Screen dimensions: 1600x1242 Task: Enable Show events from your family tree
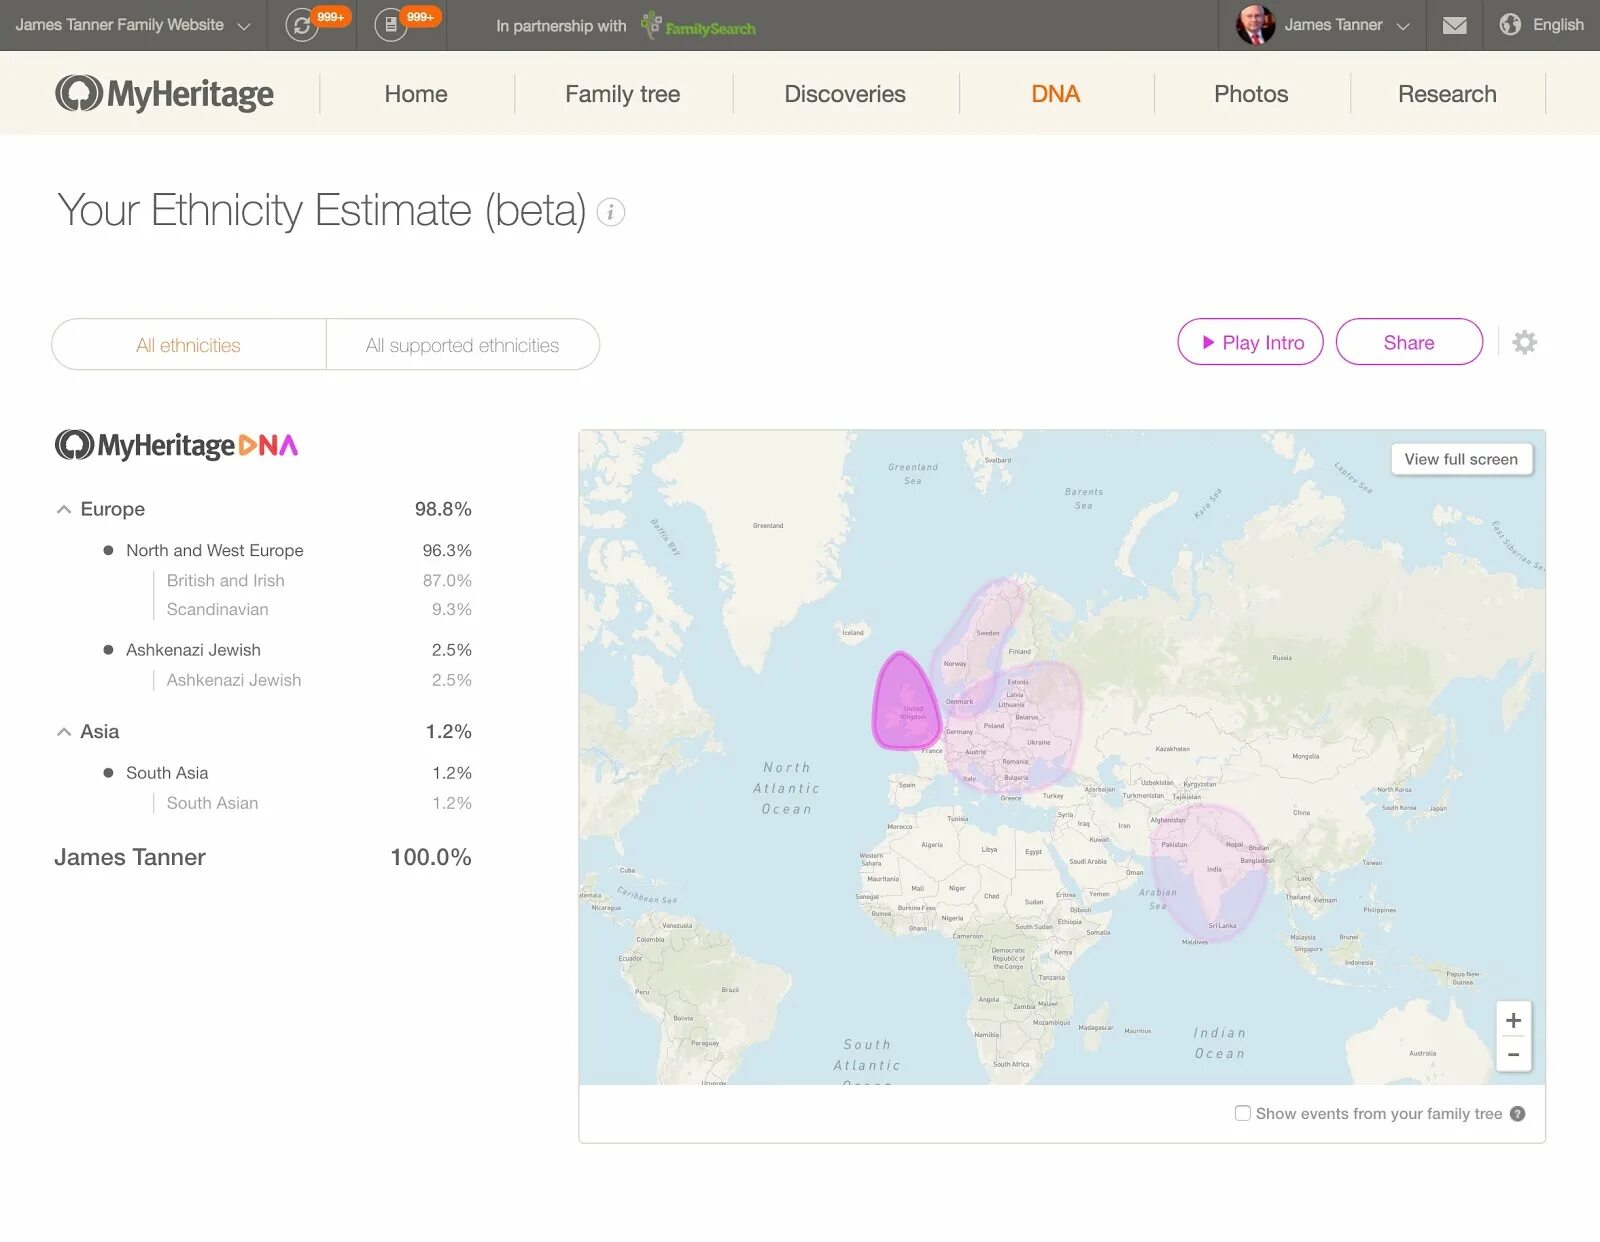pos(1243,1113)
